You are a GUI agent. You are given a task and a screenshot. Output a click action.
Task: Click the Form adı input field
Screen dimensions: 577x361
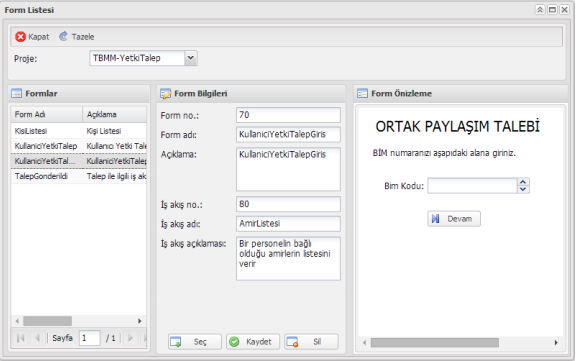point(288,135)
